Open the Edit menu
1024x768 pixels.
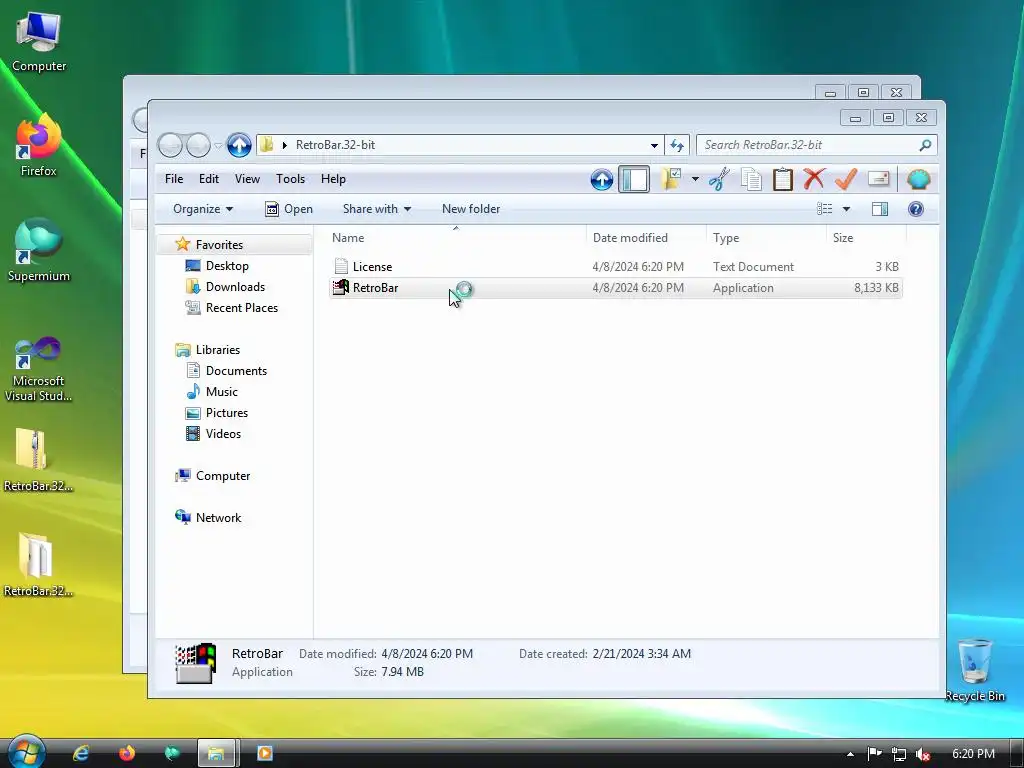pos(209,179)
